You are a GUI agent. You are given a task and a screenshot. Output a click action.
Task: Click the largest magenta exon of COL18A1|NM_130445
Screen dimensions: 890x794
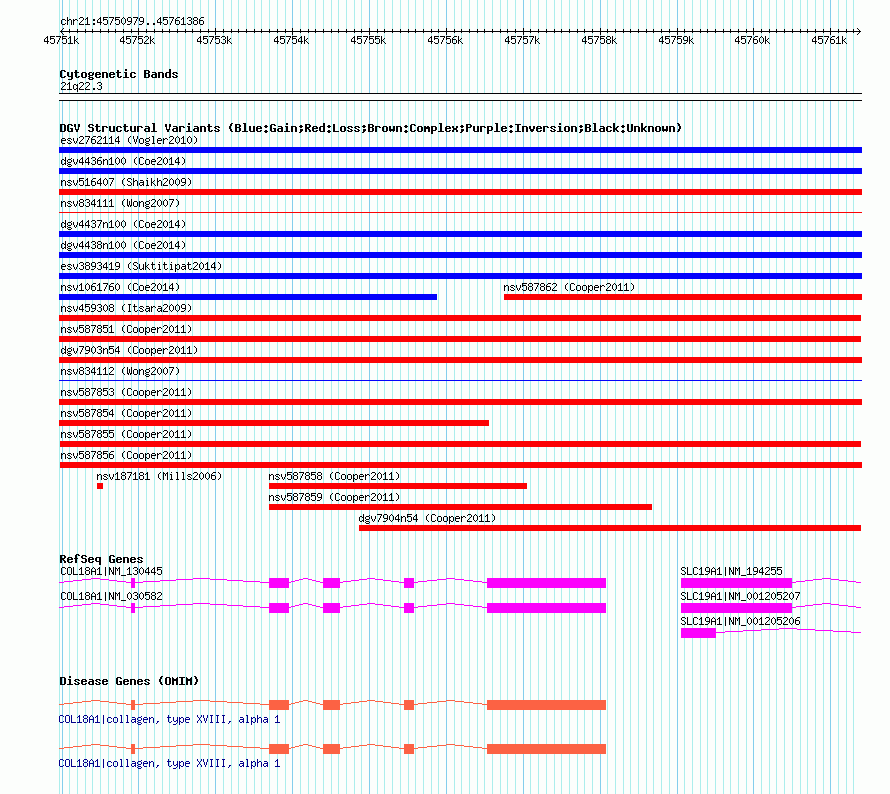coord(547,583)
